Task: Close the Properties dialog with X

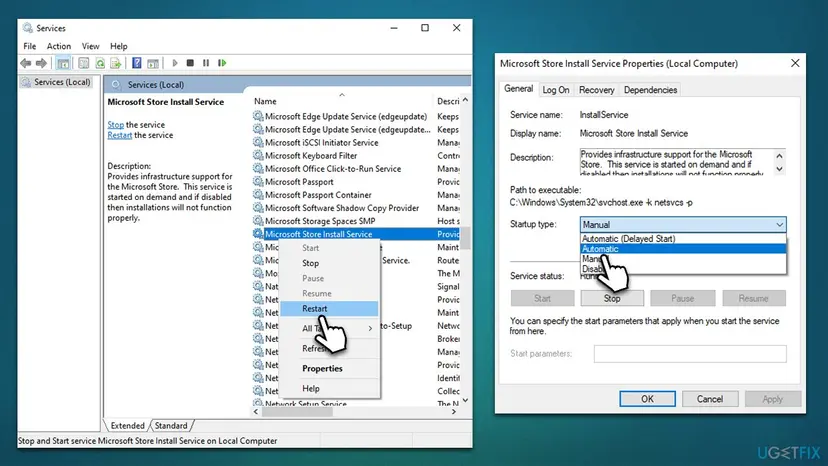Action: pyautogui.click(x=795, y=63)
